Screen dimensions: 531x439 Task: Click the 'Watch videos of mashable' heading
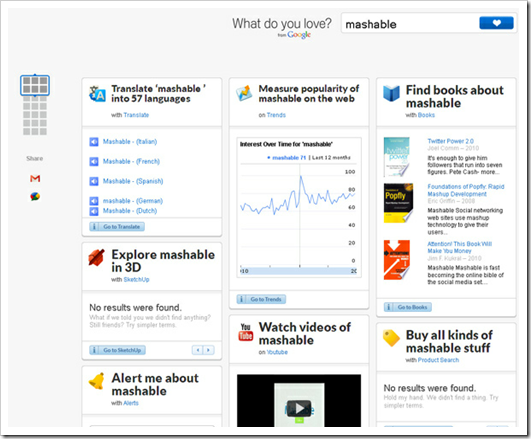[305, 334]
